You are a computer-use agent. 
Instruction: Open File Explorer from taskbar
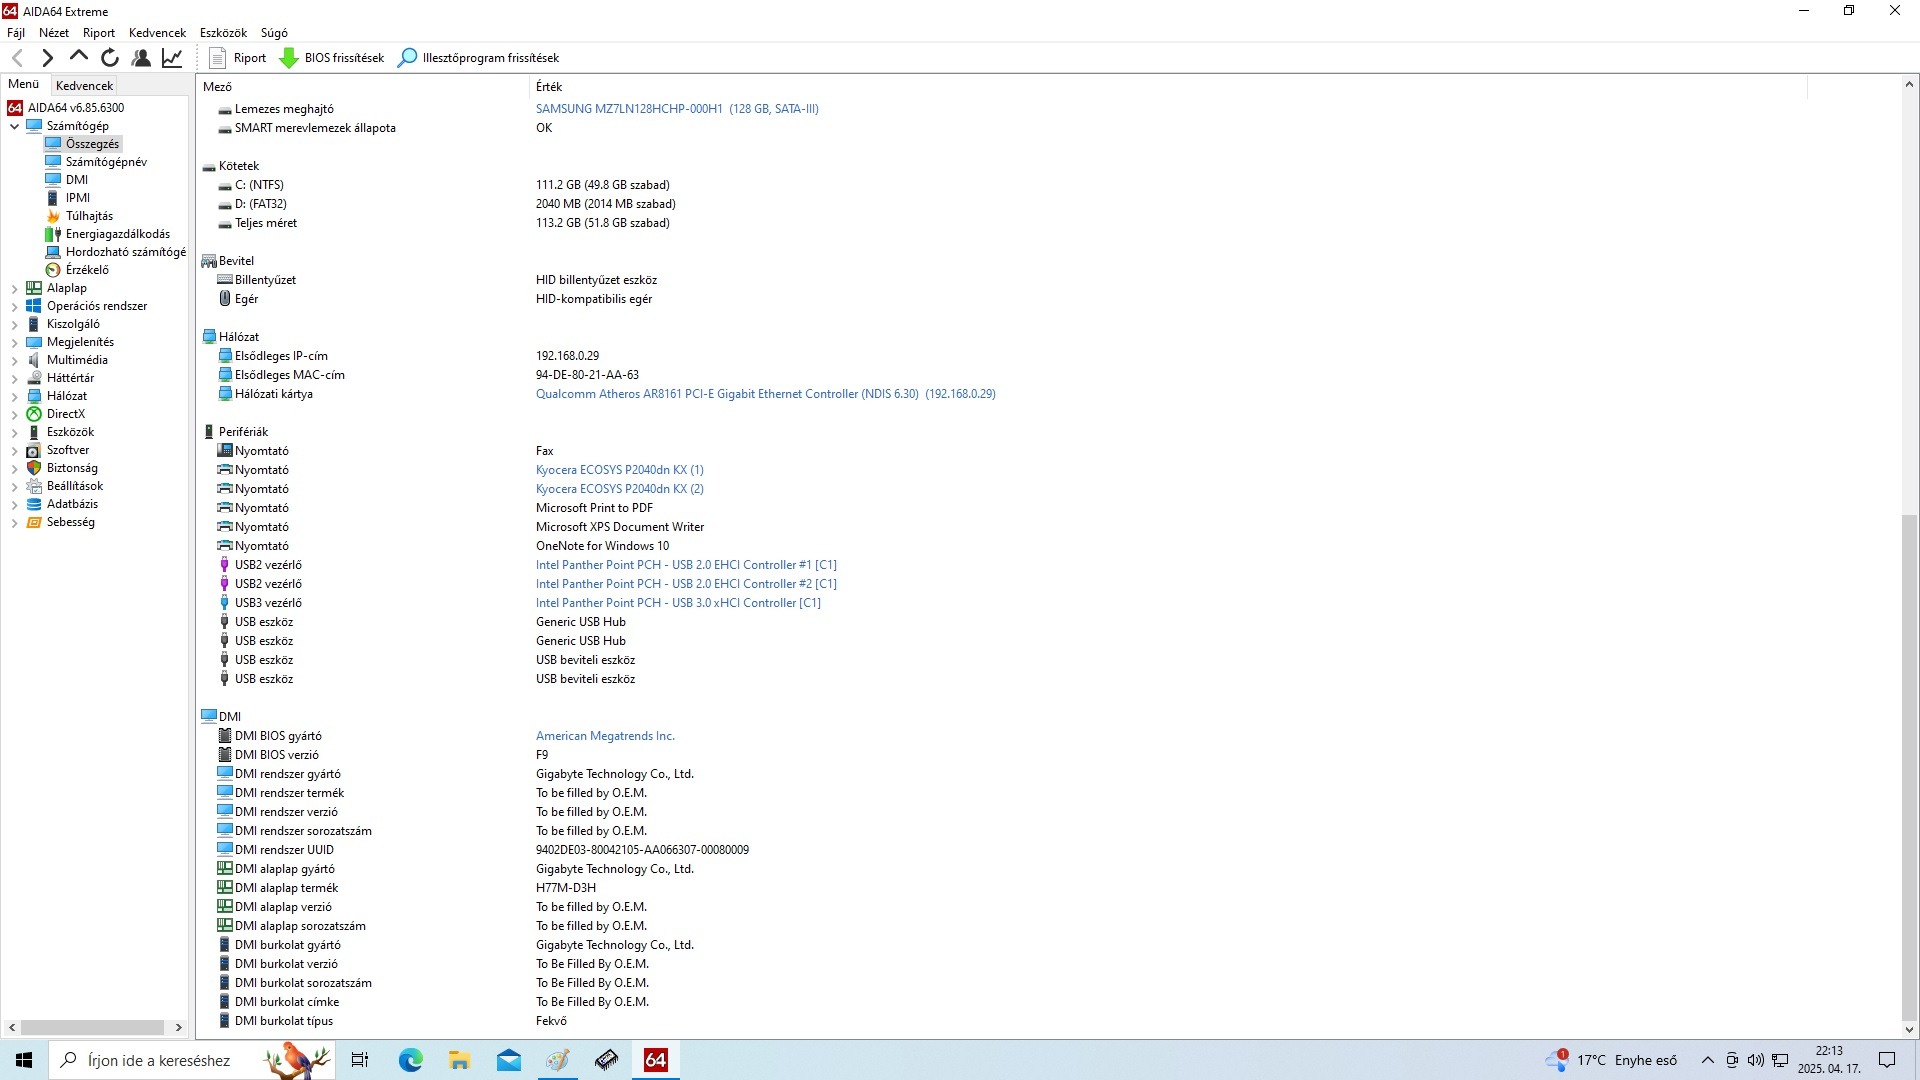tap(459, 1060)
